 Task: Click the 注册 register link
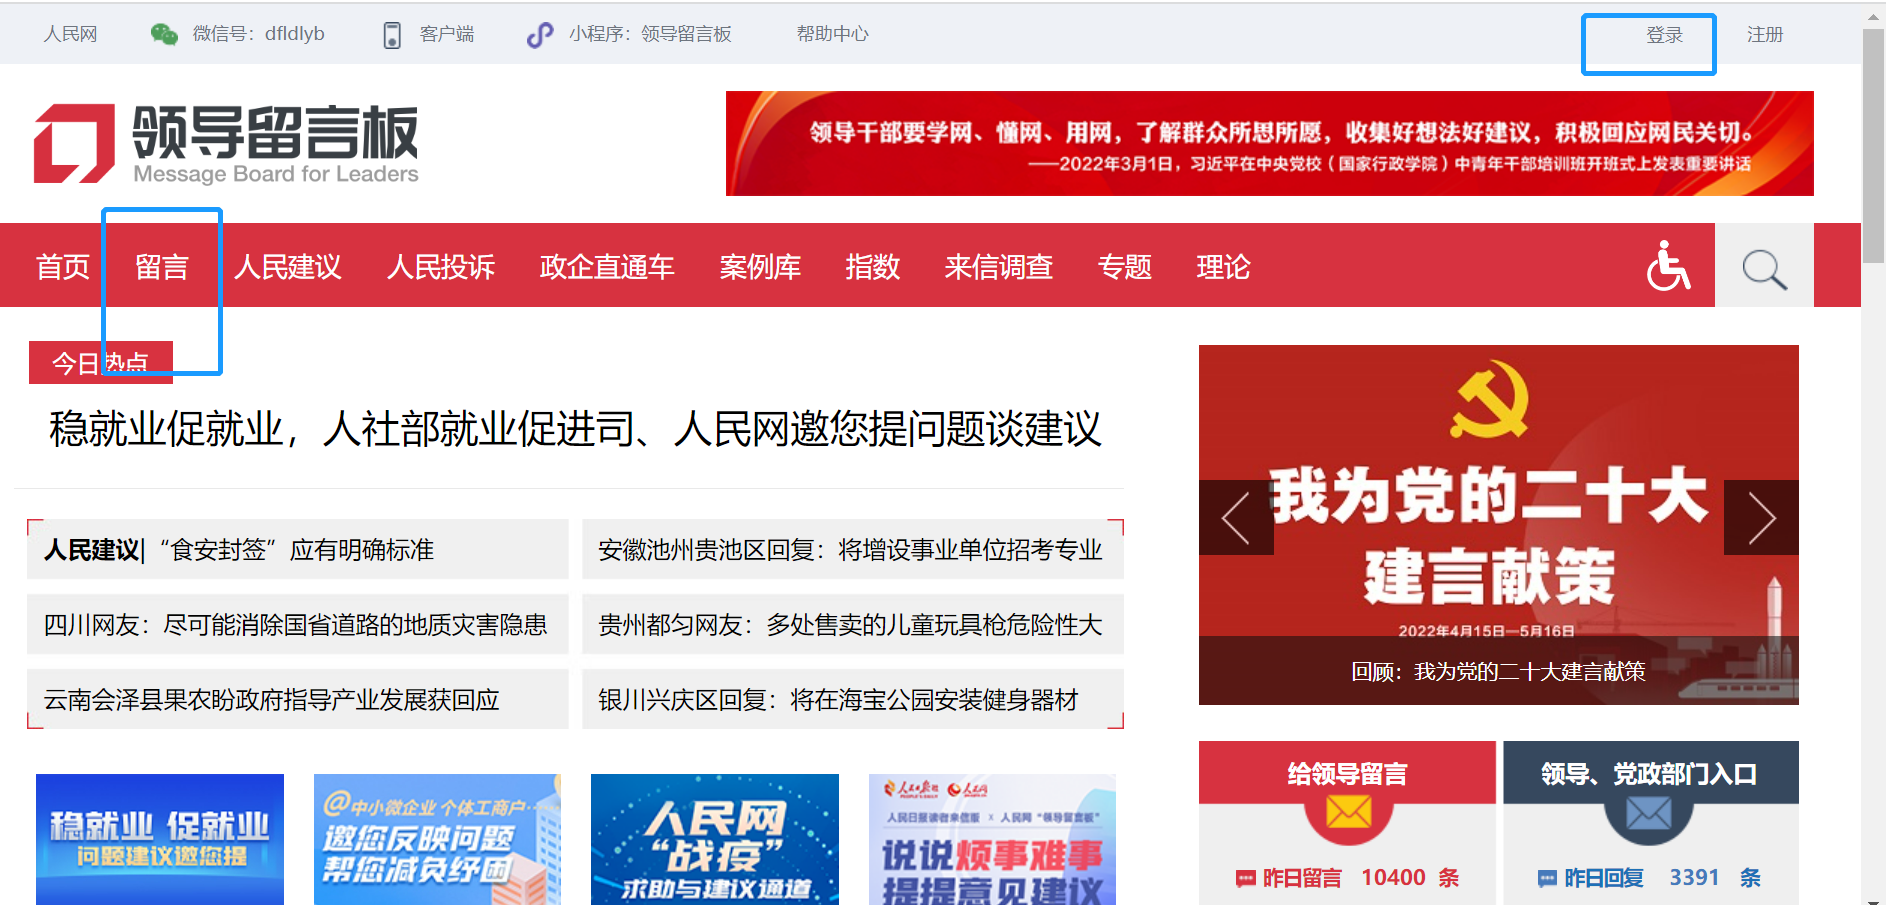tap(1765, 35)
